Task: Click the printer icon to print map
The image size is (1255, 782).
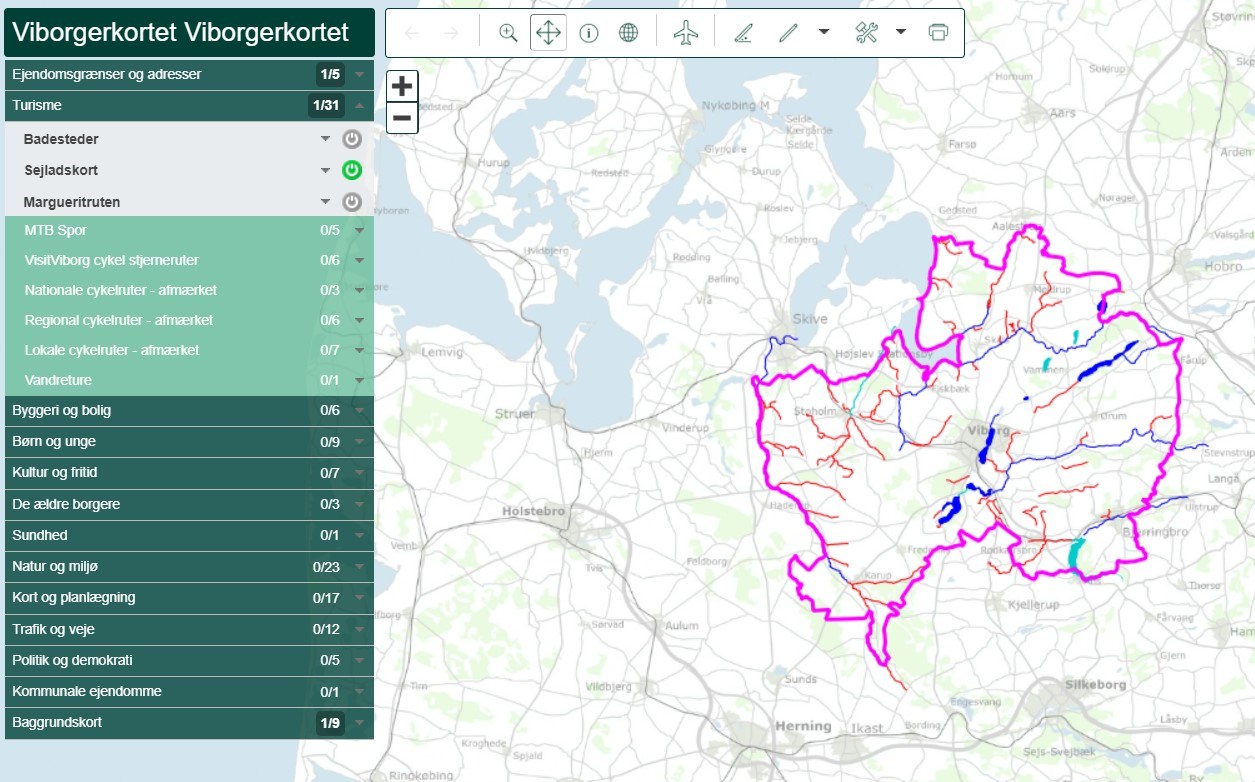Action: [x=937, y=33]
